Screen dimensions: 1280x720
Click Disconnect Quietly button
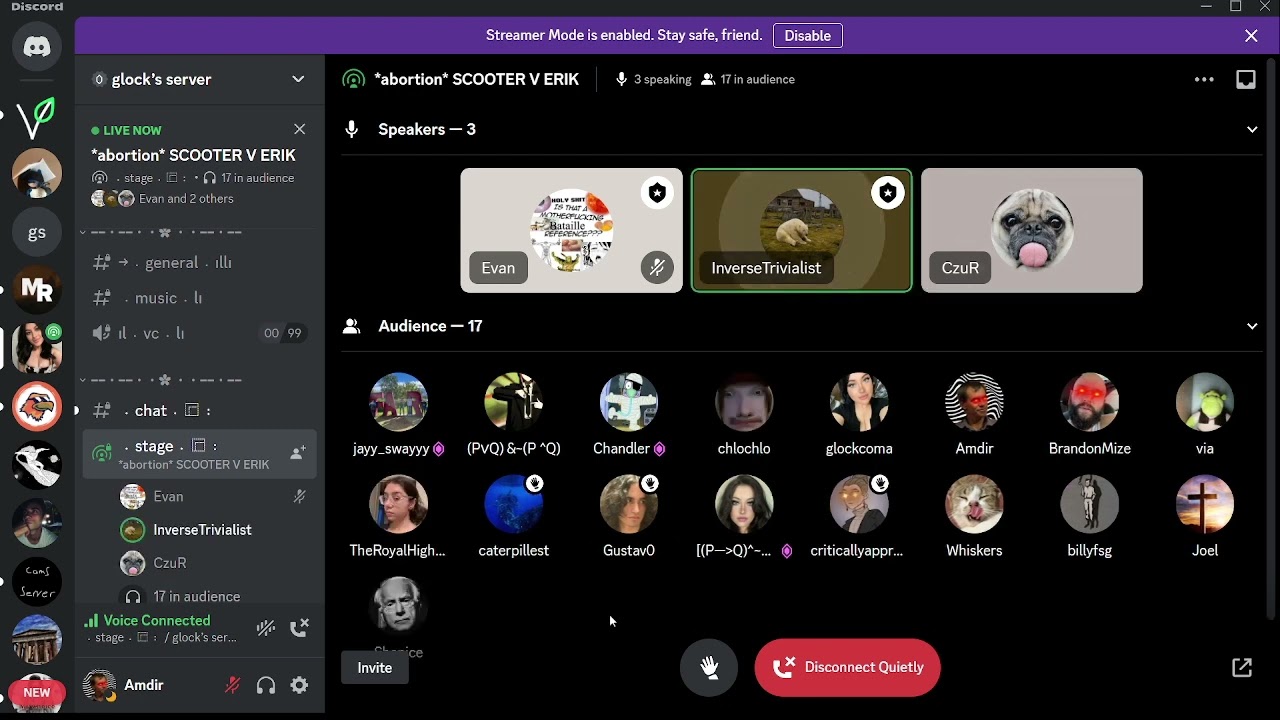tap(847, 668)
